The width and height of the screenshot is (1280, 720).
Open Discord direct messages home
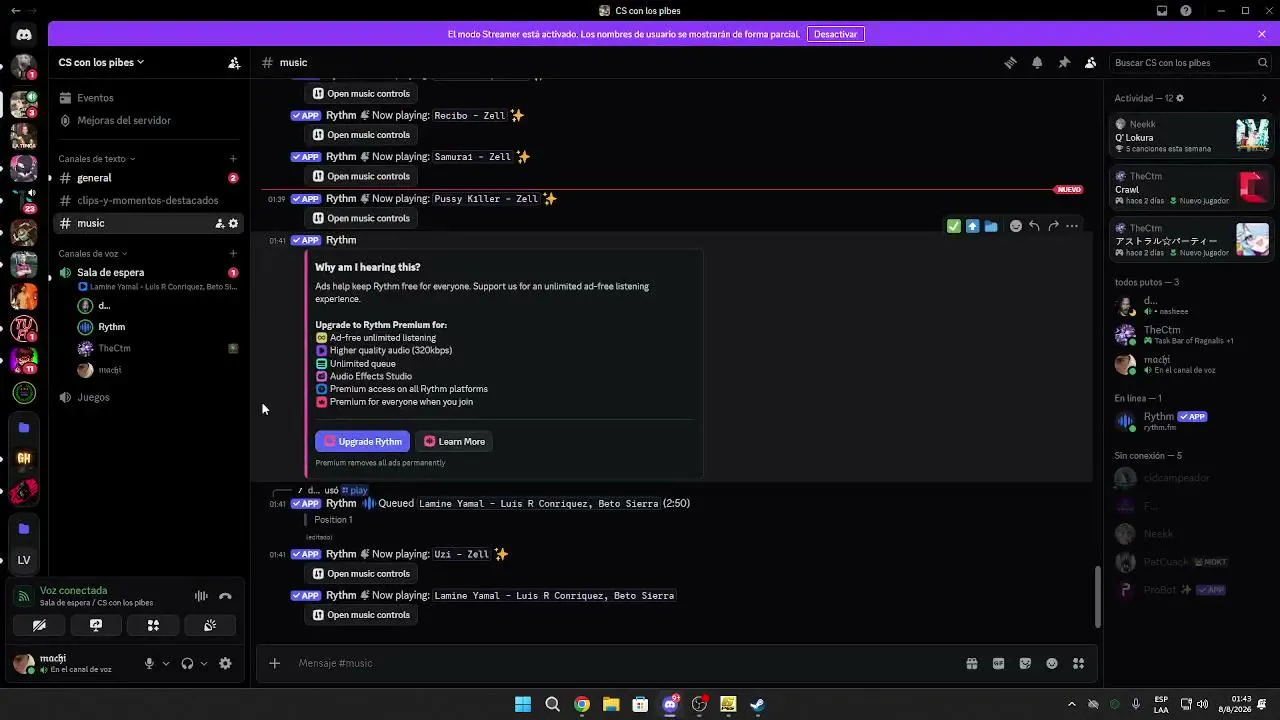[x=24, y=35]
